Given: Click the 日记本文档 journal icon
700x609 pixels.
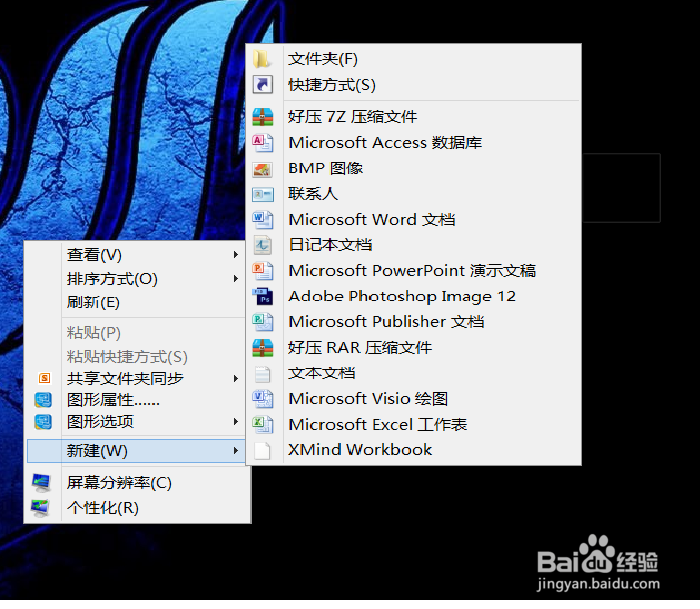Looking at the screenshot, I should [262, 245].
